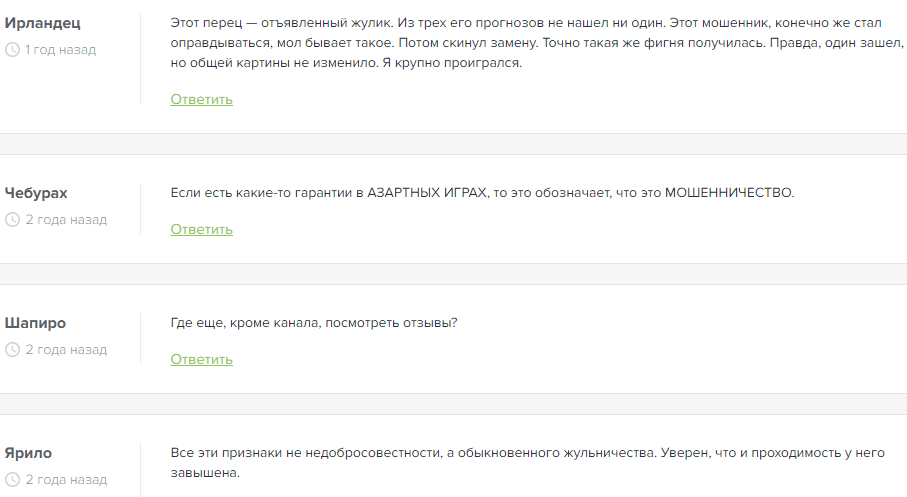Click the clock icon under Шапиро
The height and width of the screenshot is (497, 907).
pos(13,350)
